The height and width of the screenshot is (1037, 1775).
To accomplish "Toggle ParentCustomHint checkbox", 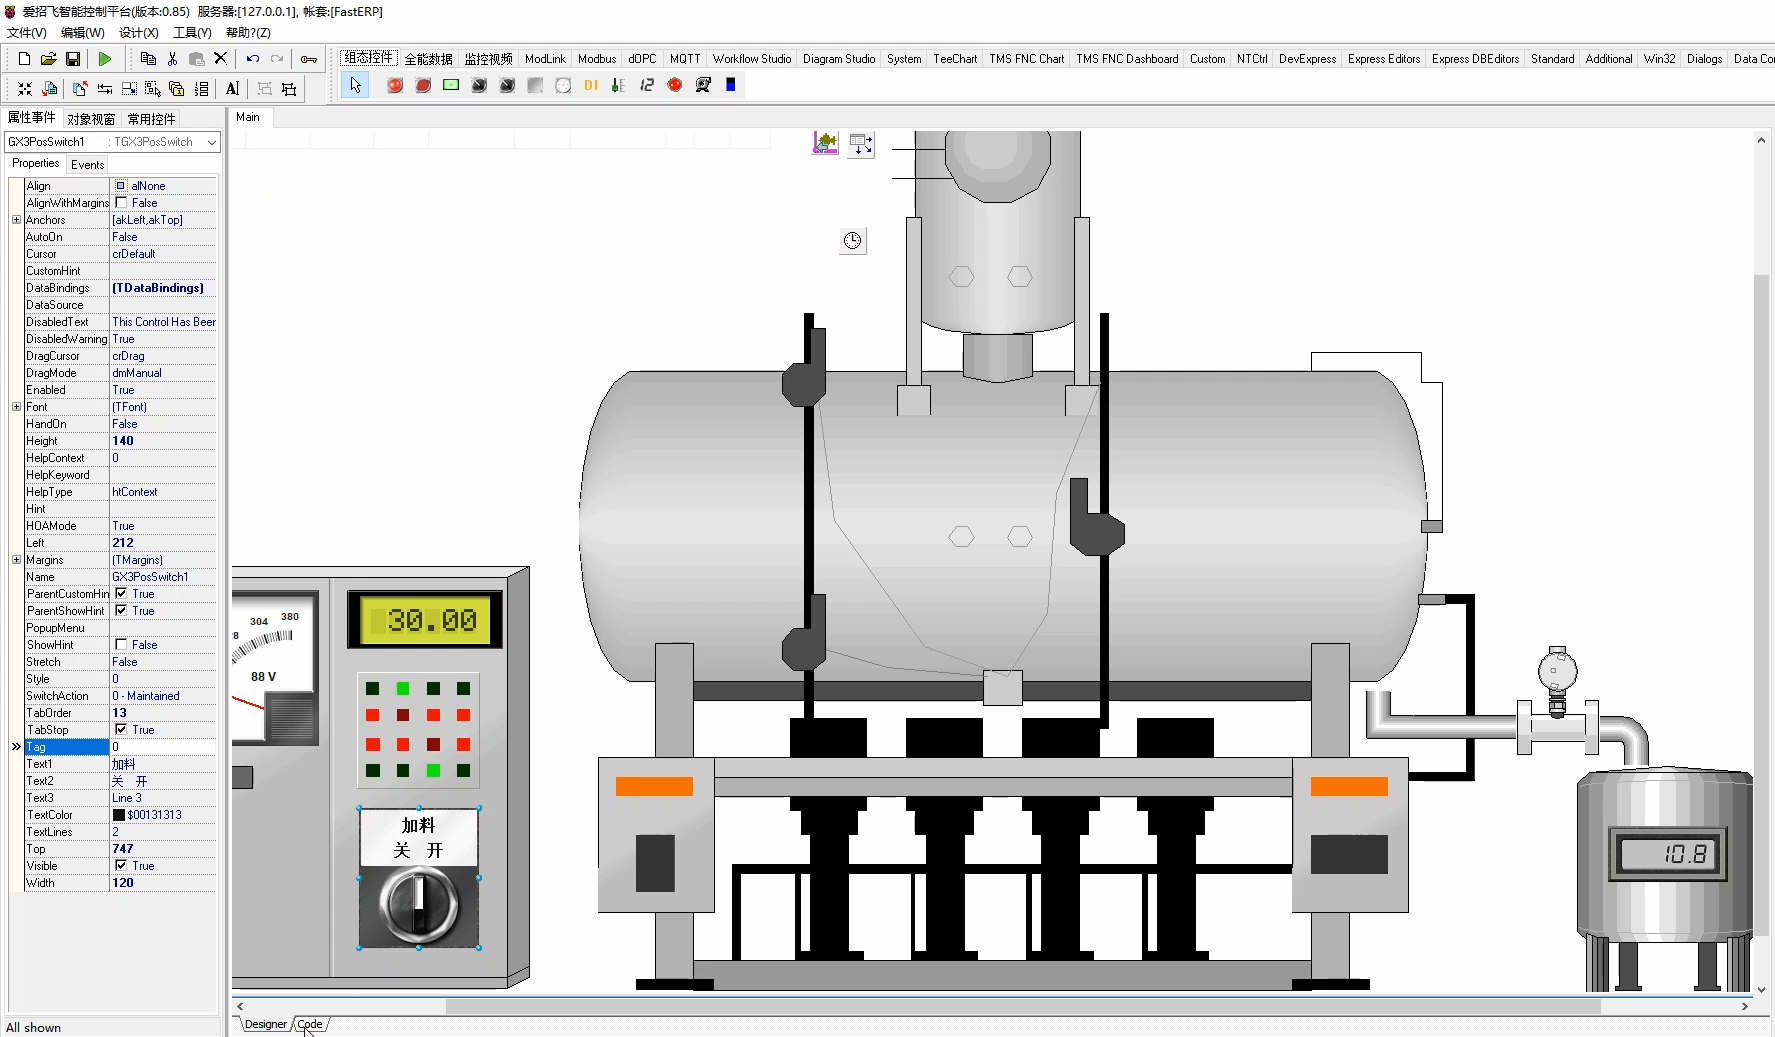I will point(121,593).
